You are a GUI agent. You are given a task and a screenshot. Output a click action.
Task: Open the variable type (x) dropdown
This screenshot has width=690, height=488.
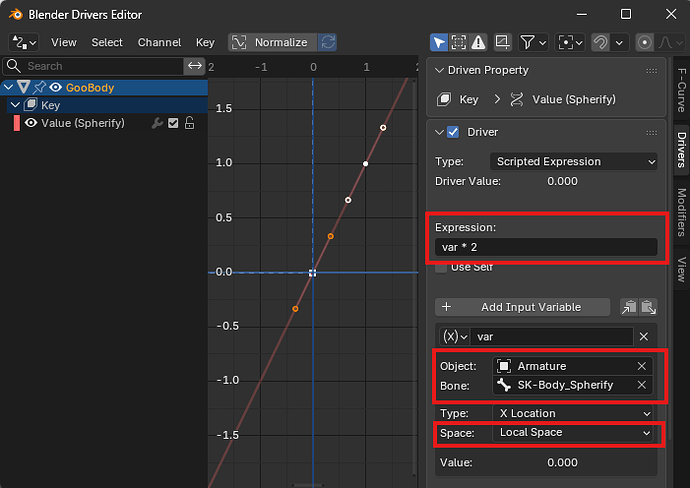coord(455,337)
